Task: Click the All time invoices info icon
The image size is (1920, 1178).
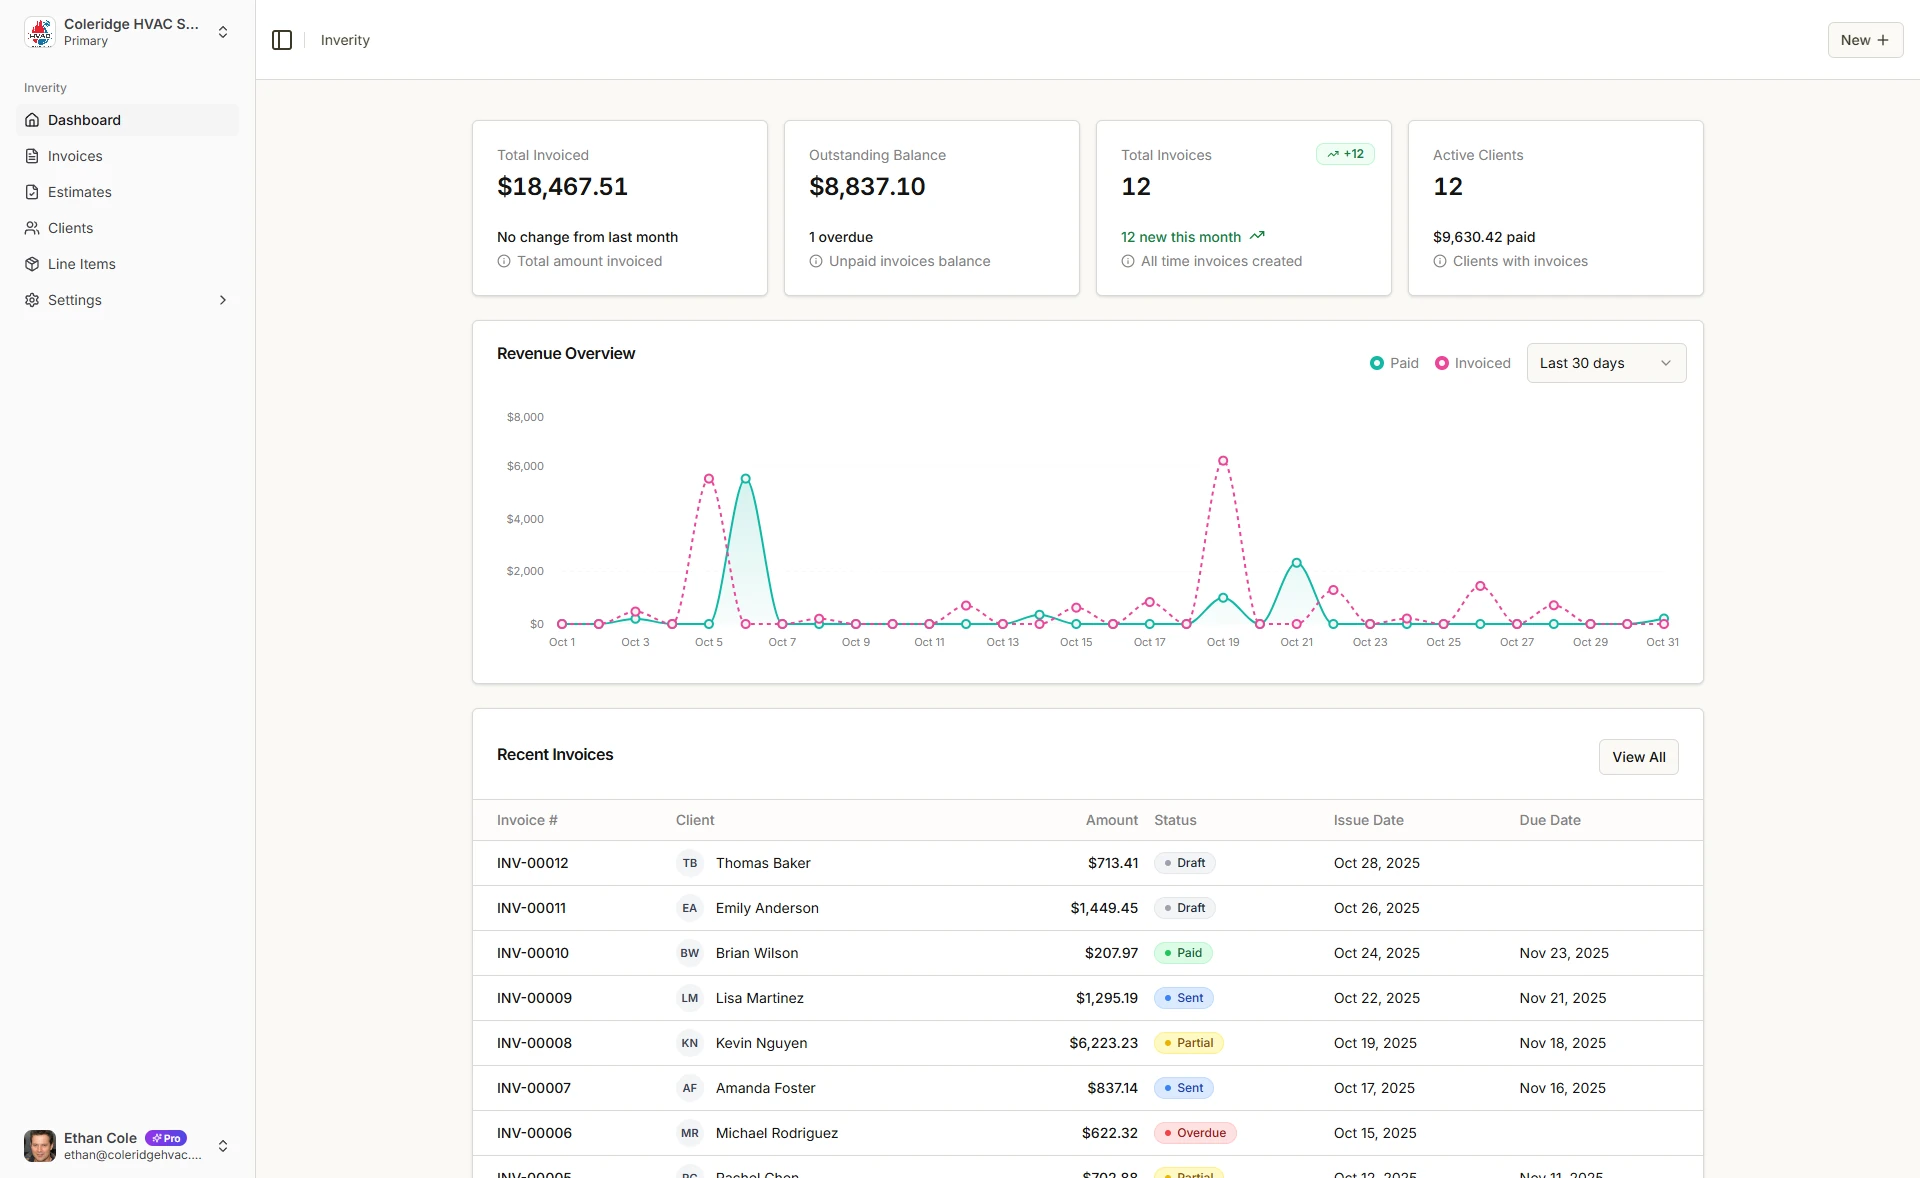Action: (x=1128, y=261)
